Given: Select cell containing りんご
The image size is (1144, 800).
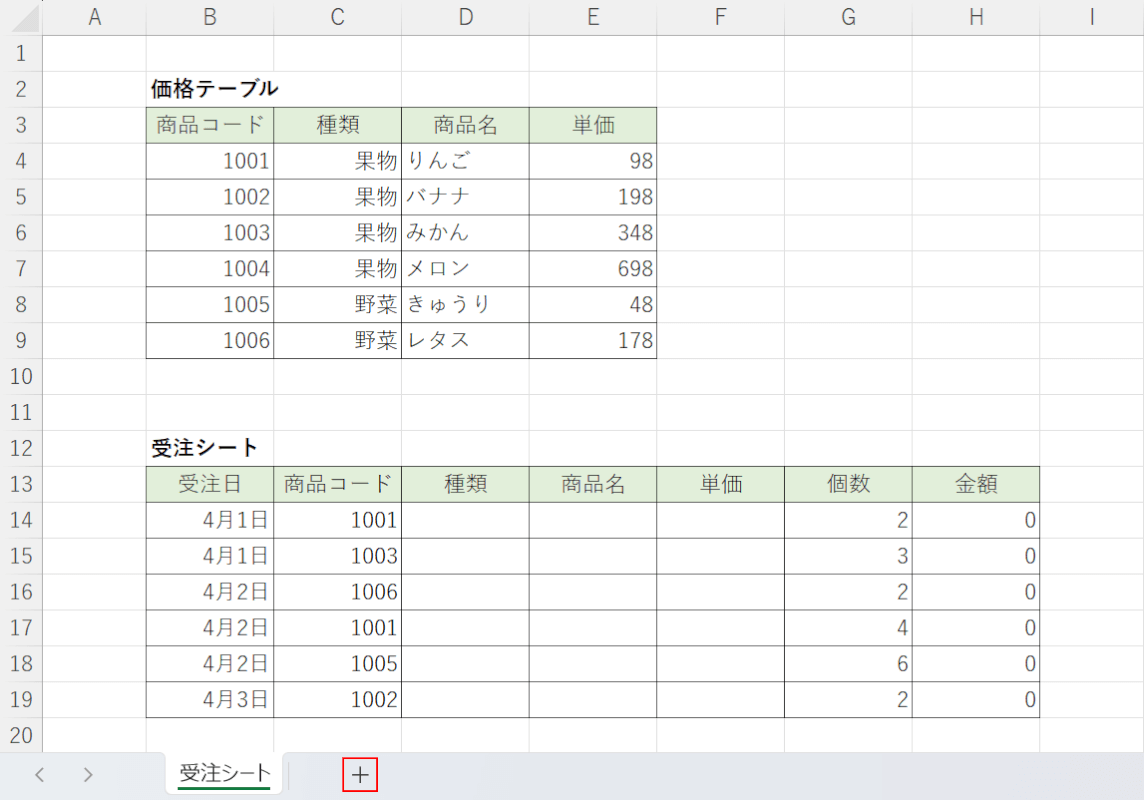Looking at the screenshot, I should tap(465, 161).
